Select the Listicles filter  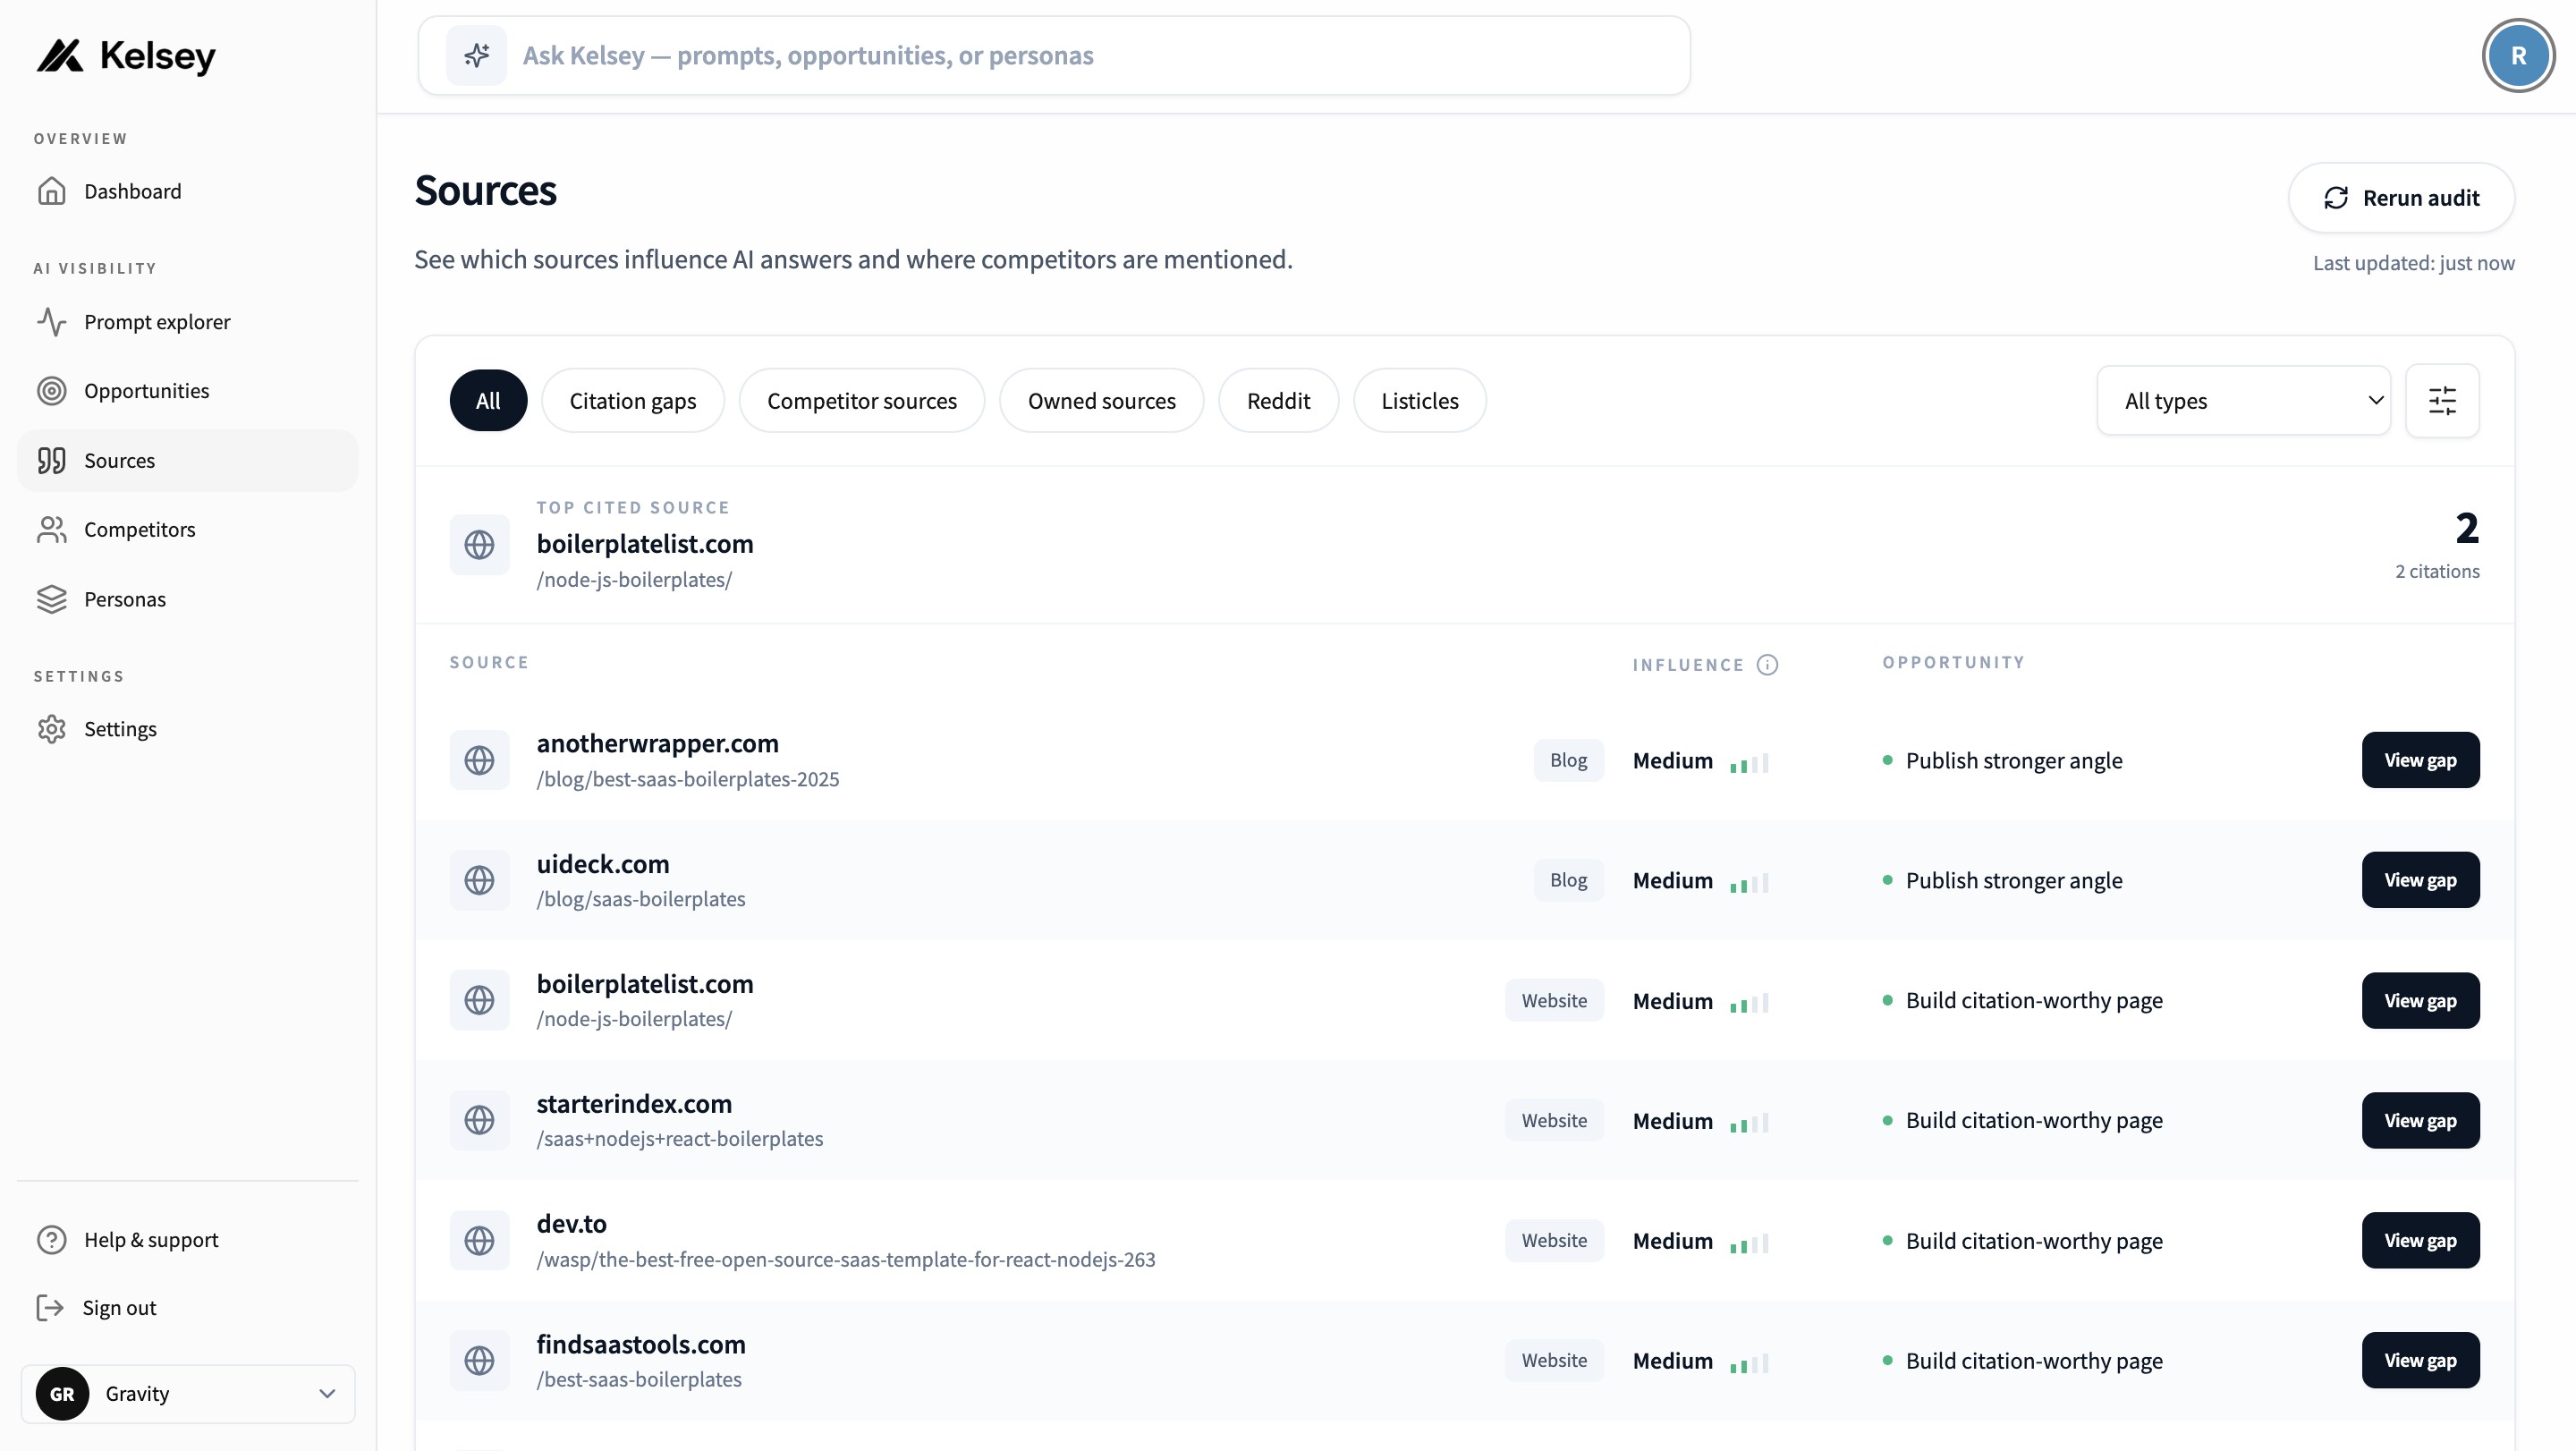(x=1419, y=401)
